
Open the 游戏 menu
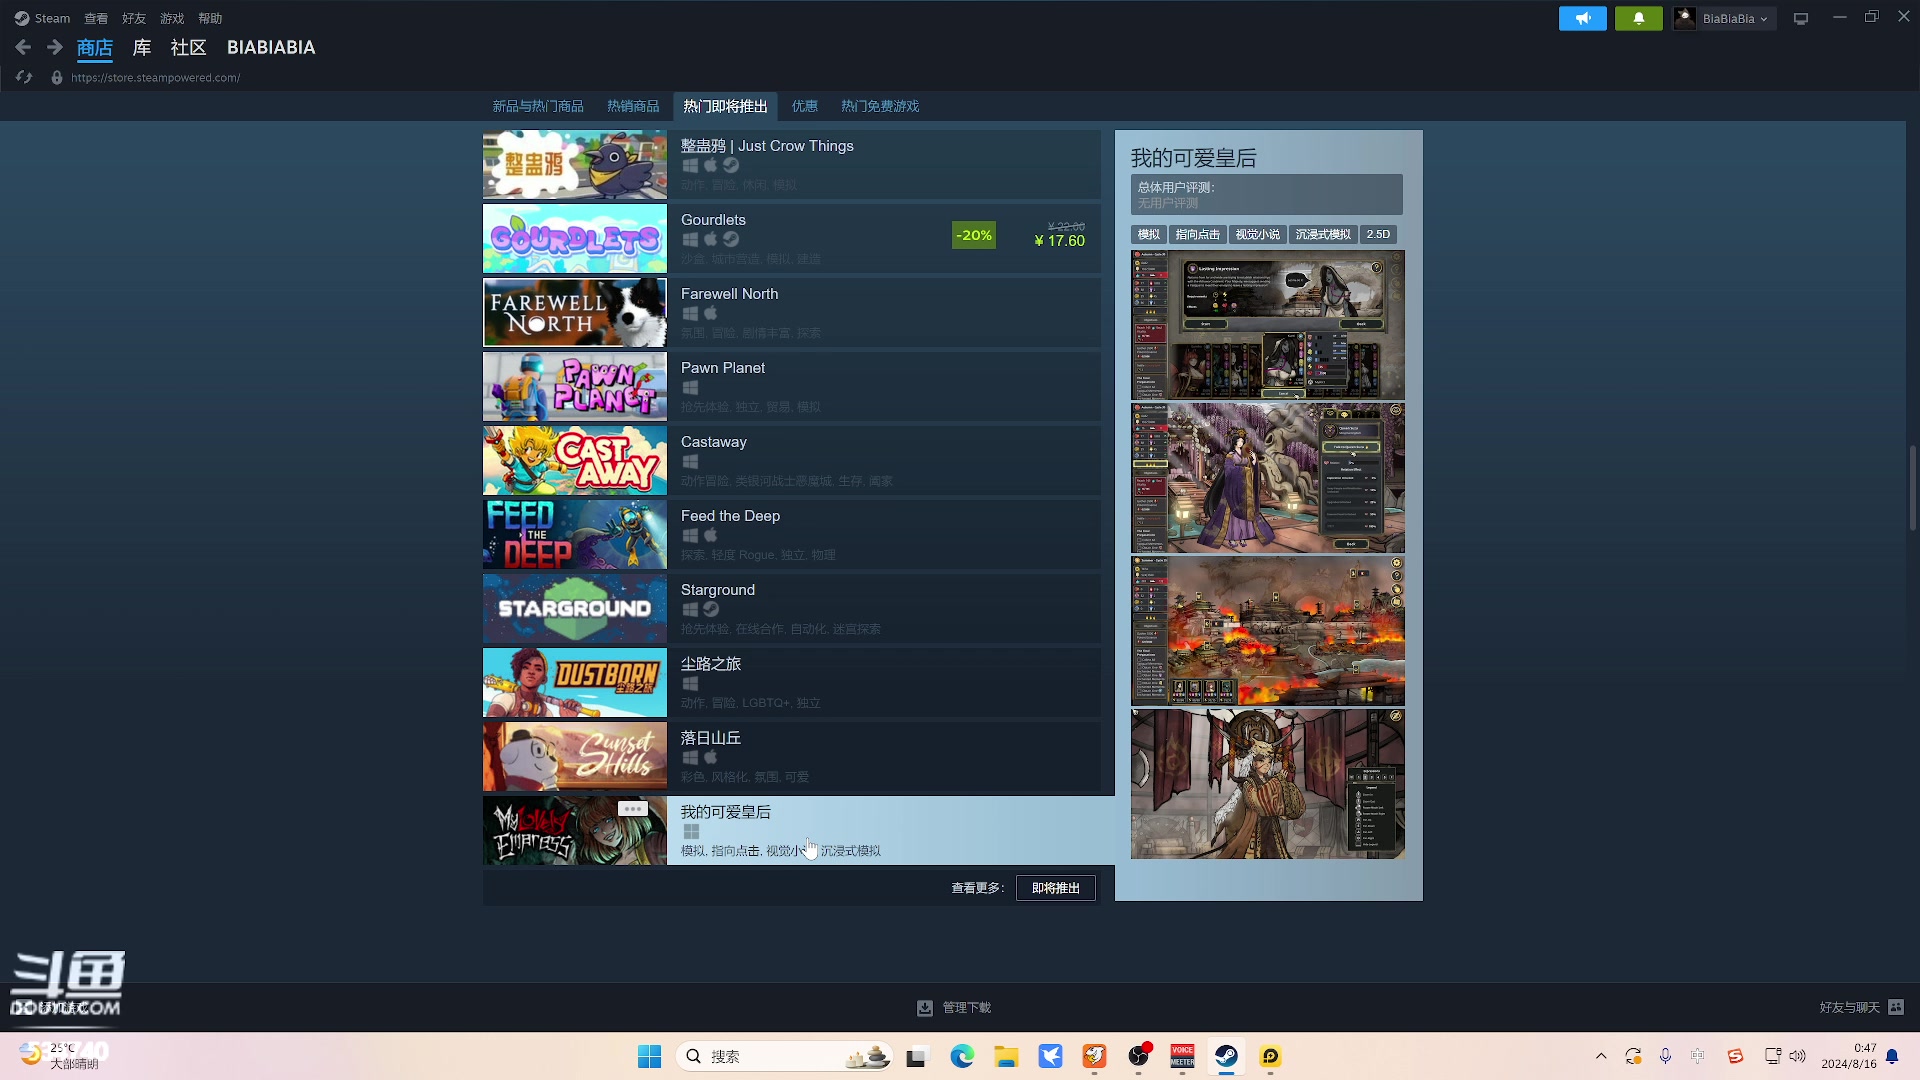pos(172,18)
